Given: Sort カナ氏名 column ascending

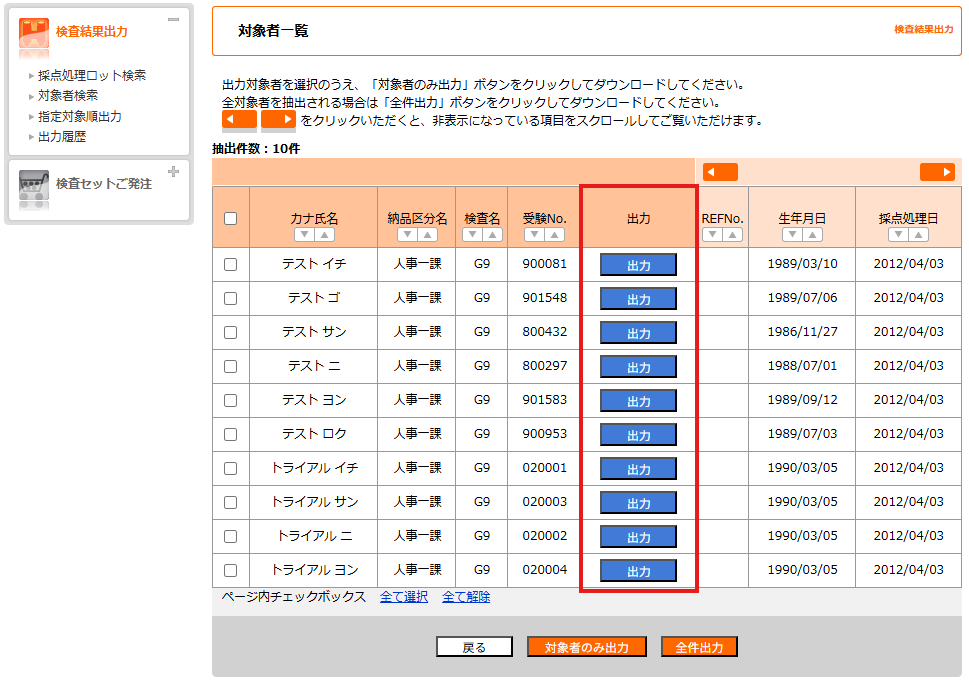Looking at the screenshot, I should [325, 235].
